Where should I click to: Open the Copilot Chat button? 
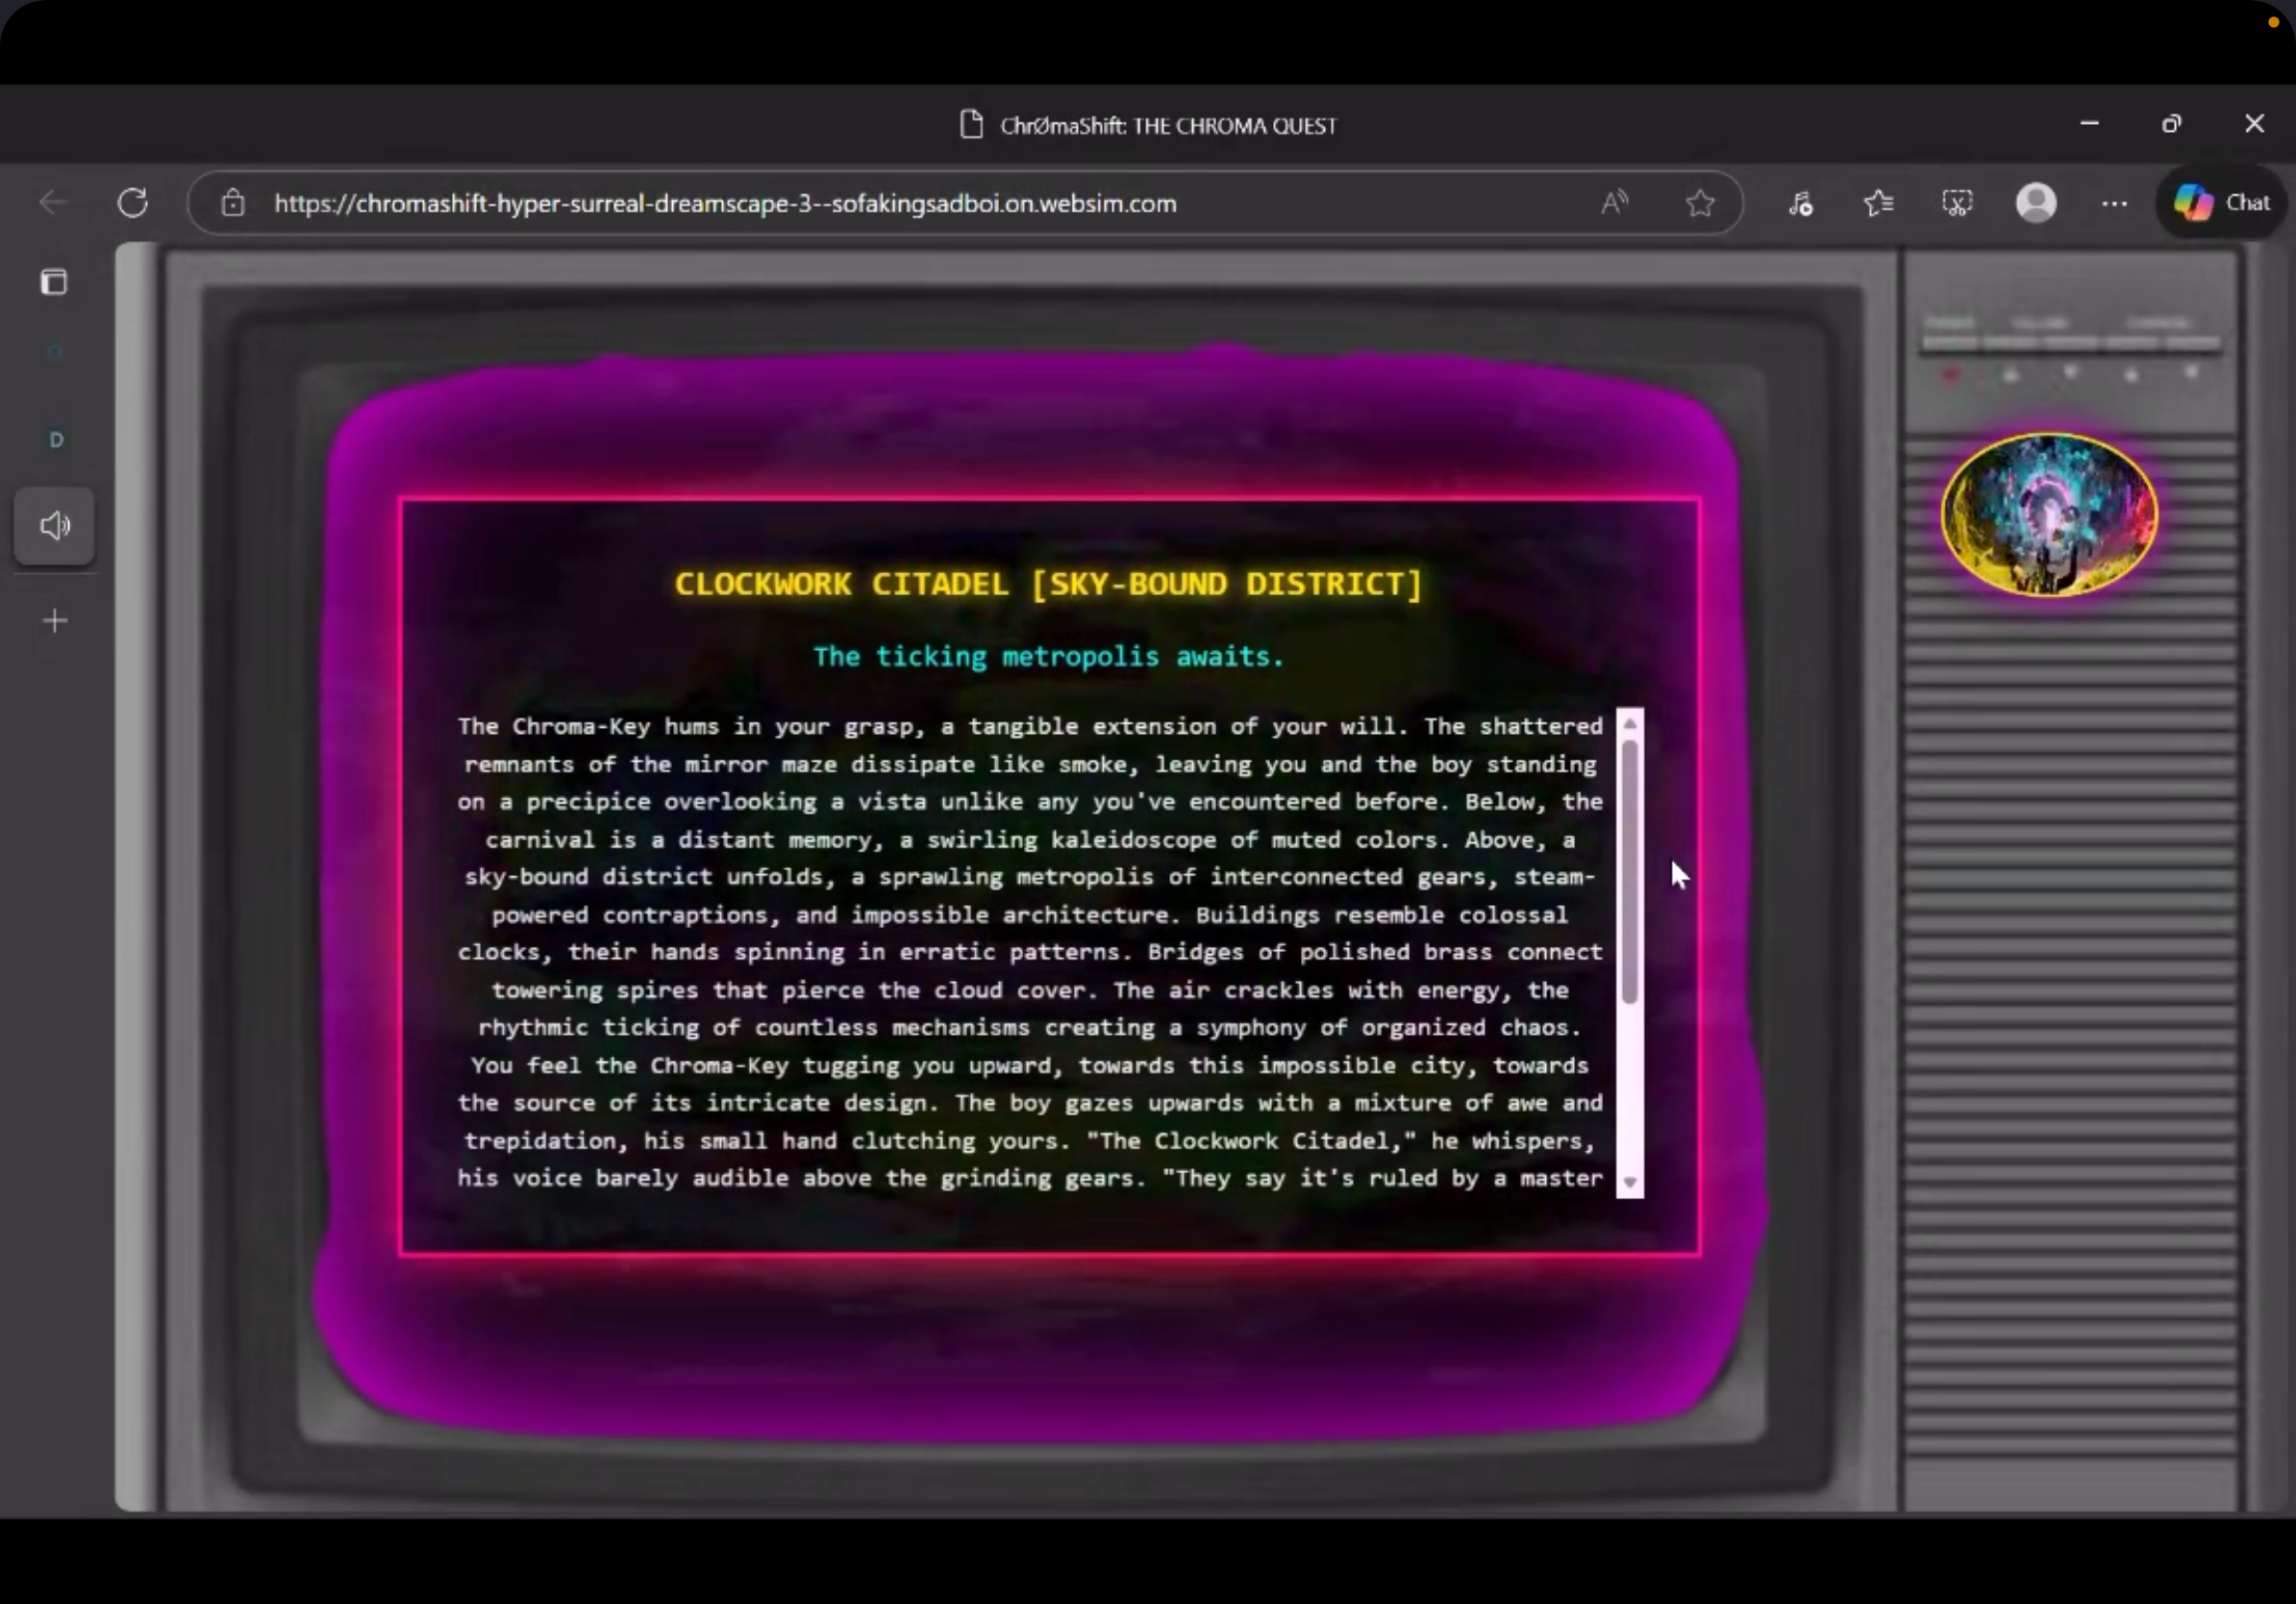pos(2222,203)
